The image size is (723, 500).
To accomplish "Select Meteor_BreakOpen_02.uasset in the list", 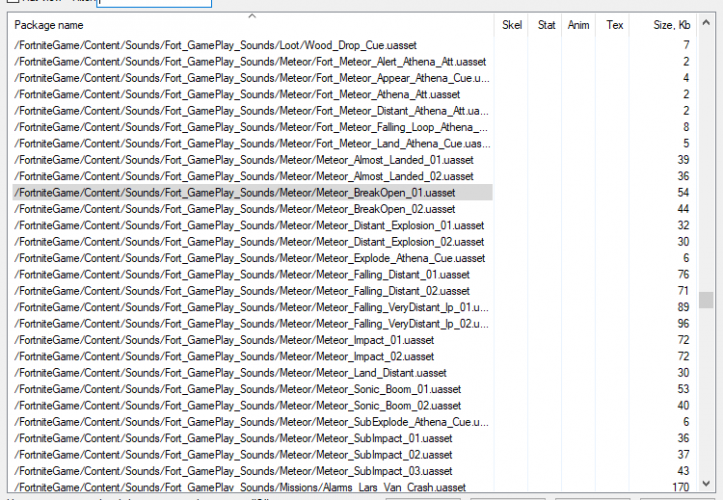I will click(234, 209).
